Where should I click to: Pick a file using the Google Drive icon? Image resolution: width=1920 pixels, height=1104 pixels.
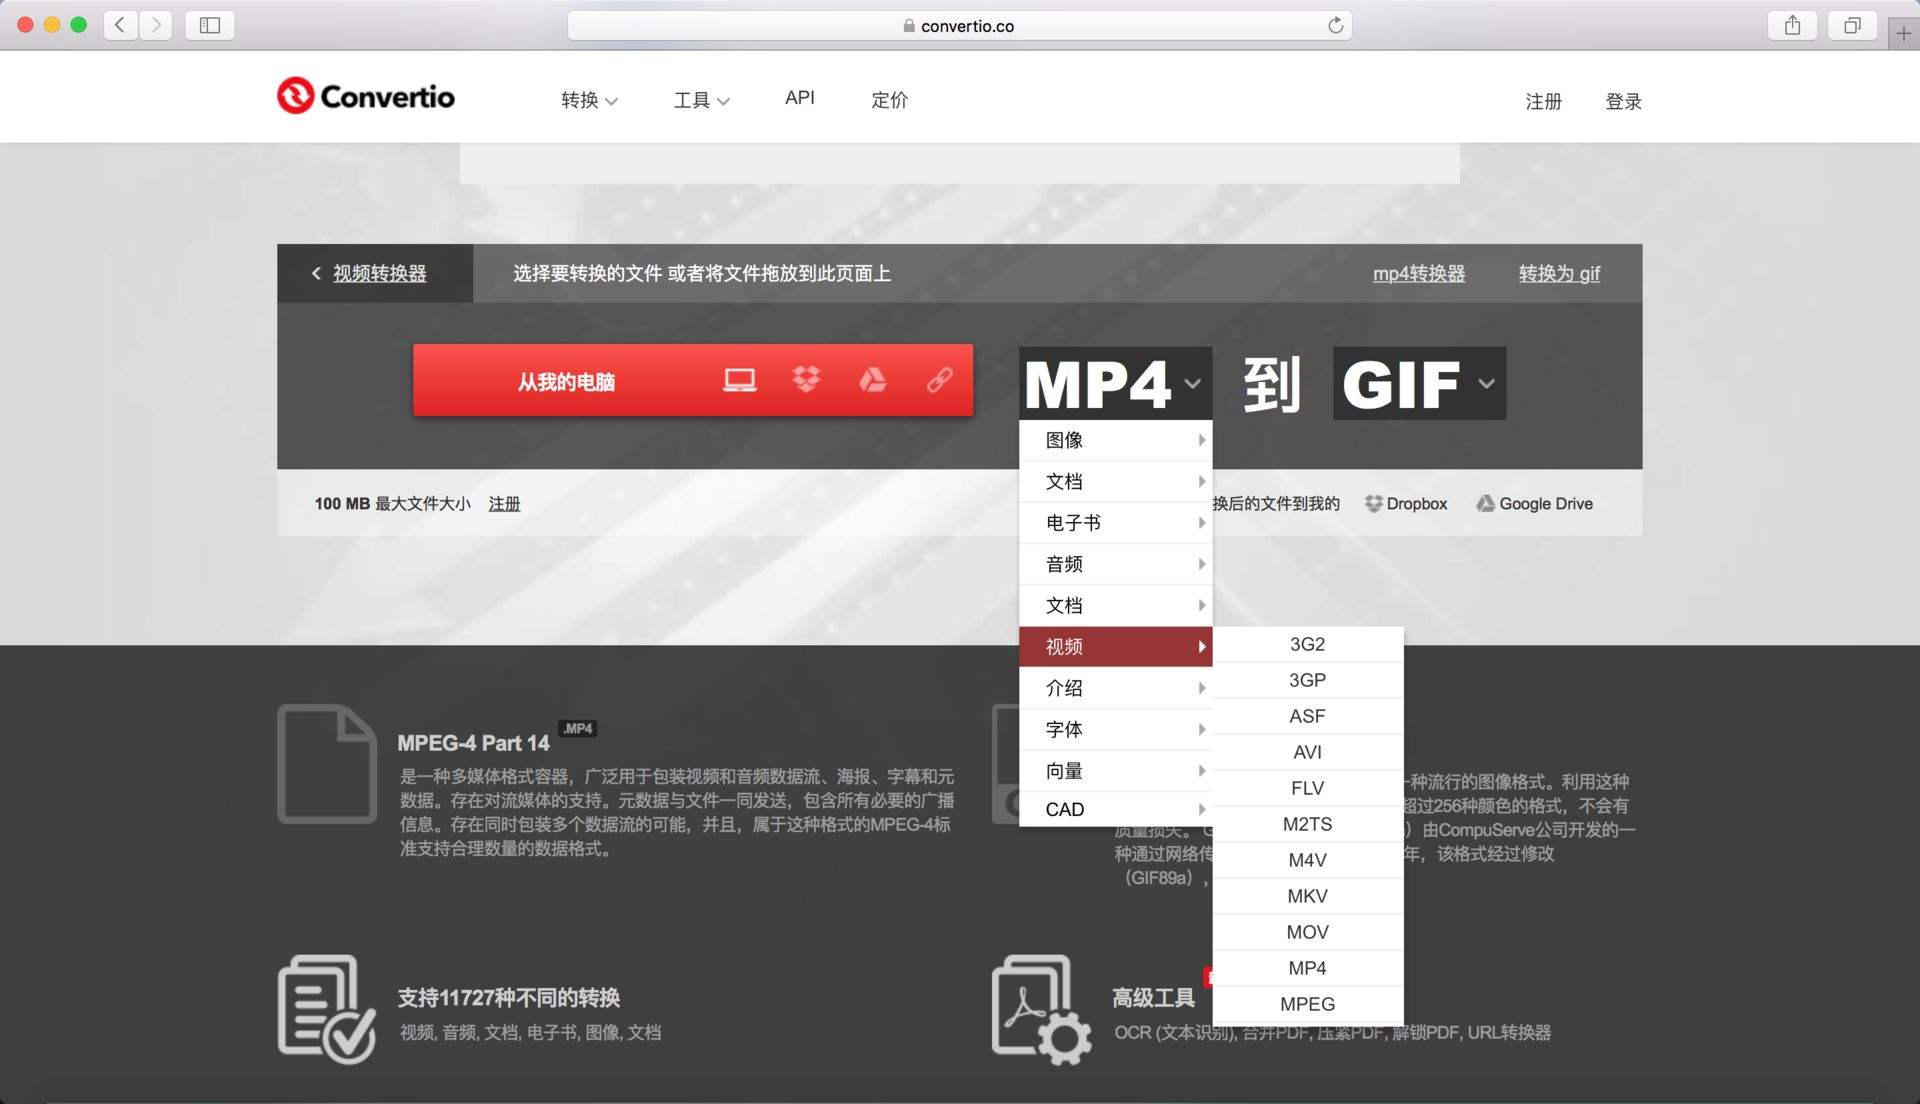click(872, 380)
